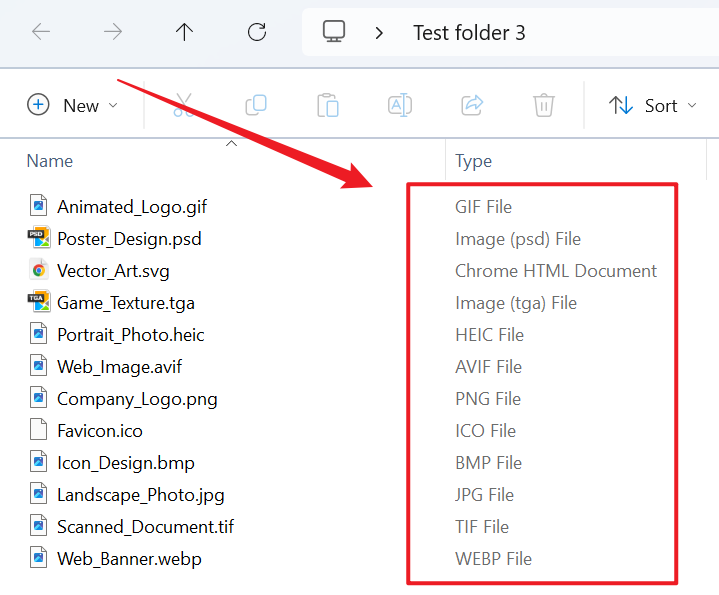Click Test folder 3 in address bar
Screen dimensions: 719x595
(469, 33)
